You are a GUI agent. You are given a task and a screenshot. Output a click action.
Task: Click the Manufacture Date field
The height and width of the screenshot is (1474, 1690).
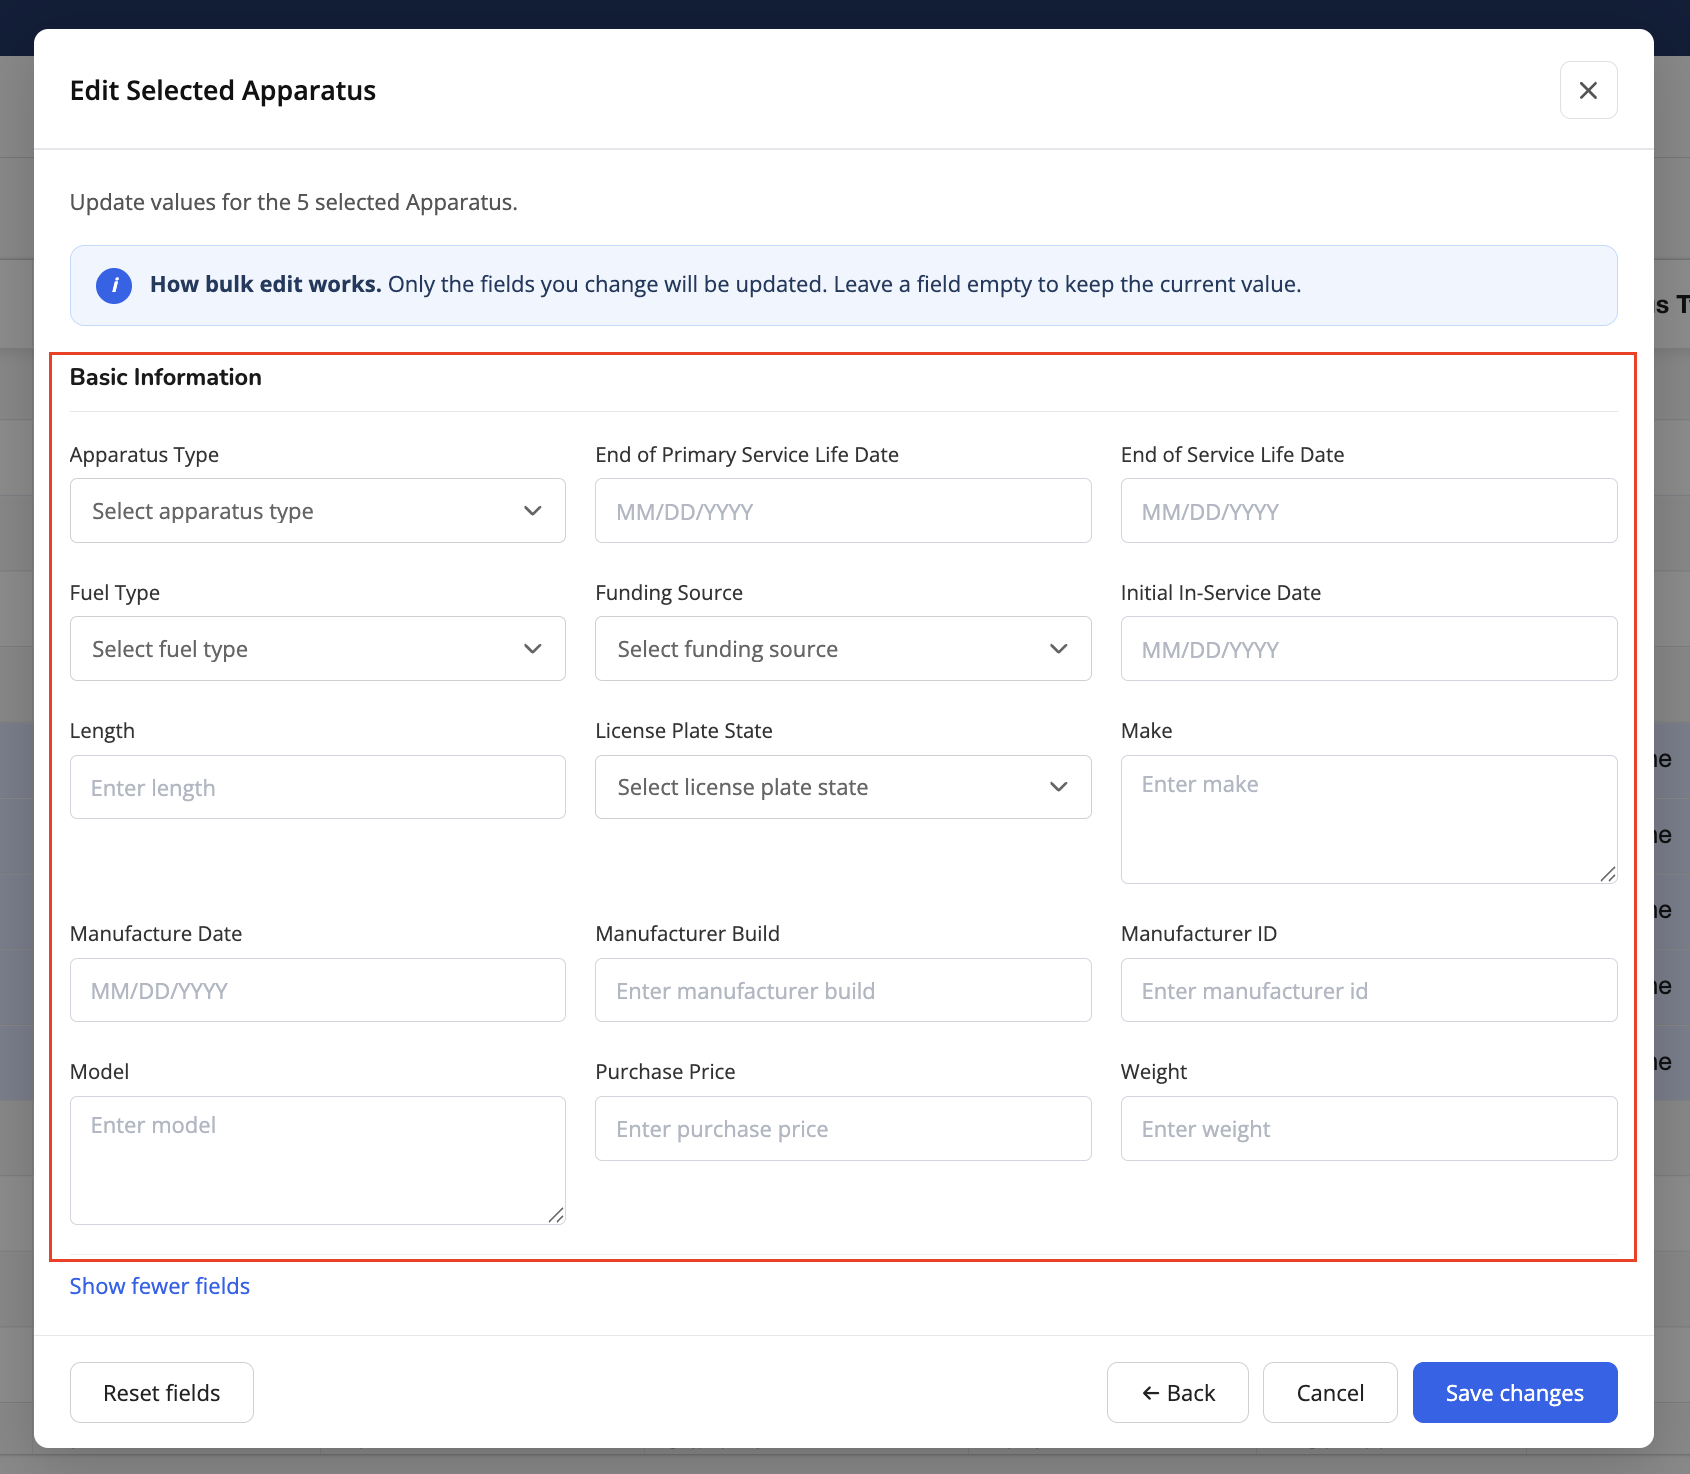(x=318, y=990)
